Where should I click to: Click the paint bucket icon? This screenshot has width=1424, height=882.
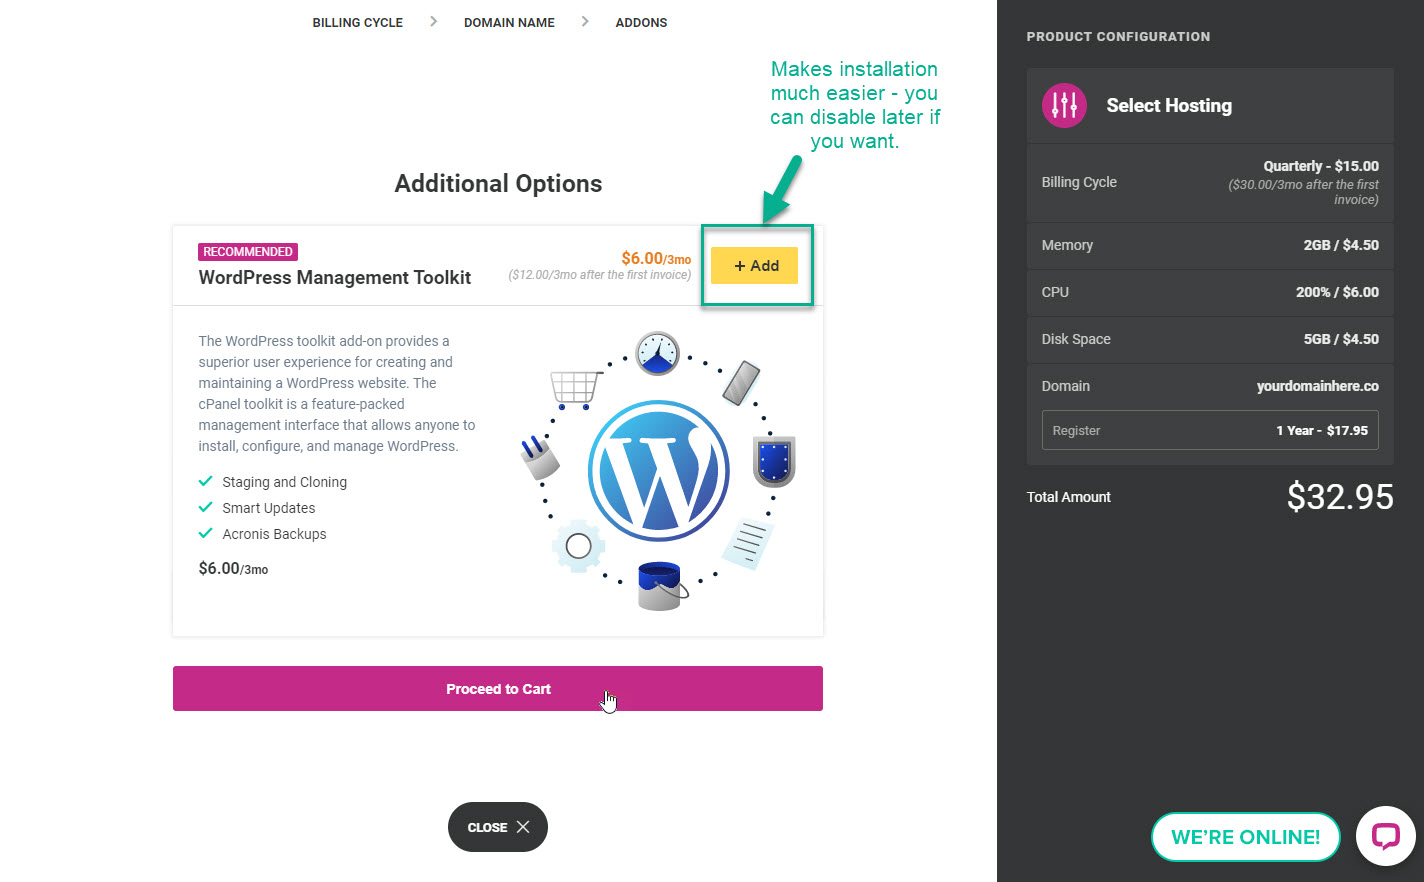click(x=661, y=585)
